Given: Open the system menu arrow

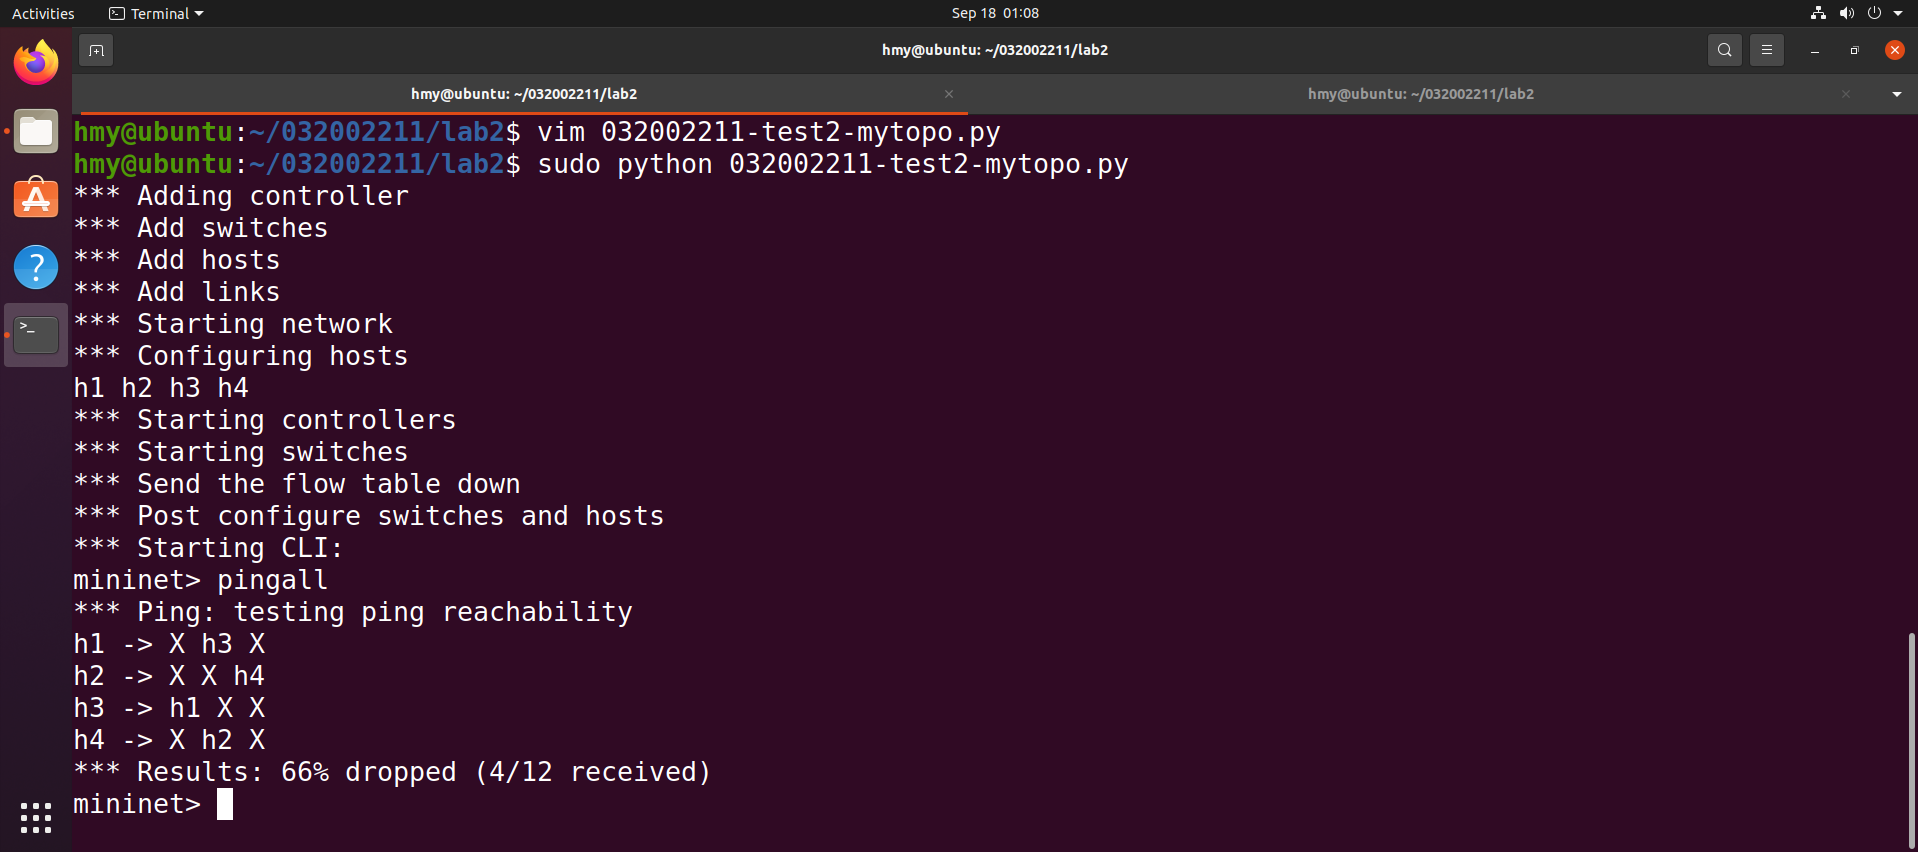Looking at the screenshot, I should click(x=1898, y=13).
